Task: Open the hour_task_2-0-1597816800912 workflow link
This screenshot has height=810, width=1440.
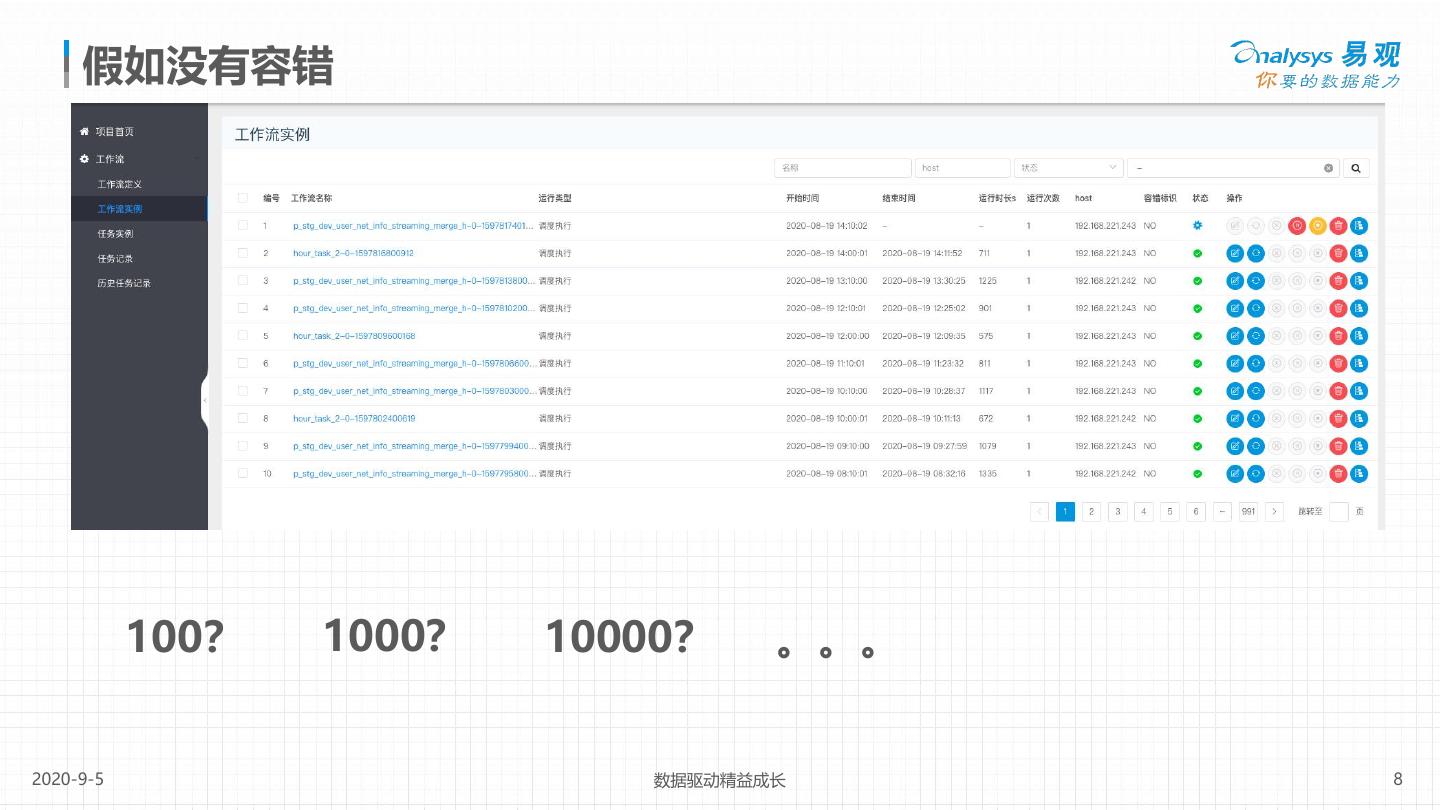Action: 353,254
